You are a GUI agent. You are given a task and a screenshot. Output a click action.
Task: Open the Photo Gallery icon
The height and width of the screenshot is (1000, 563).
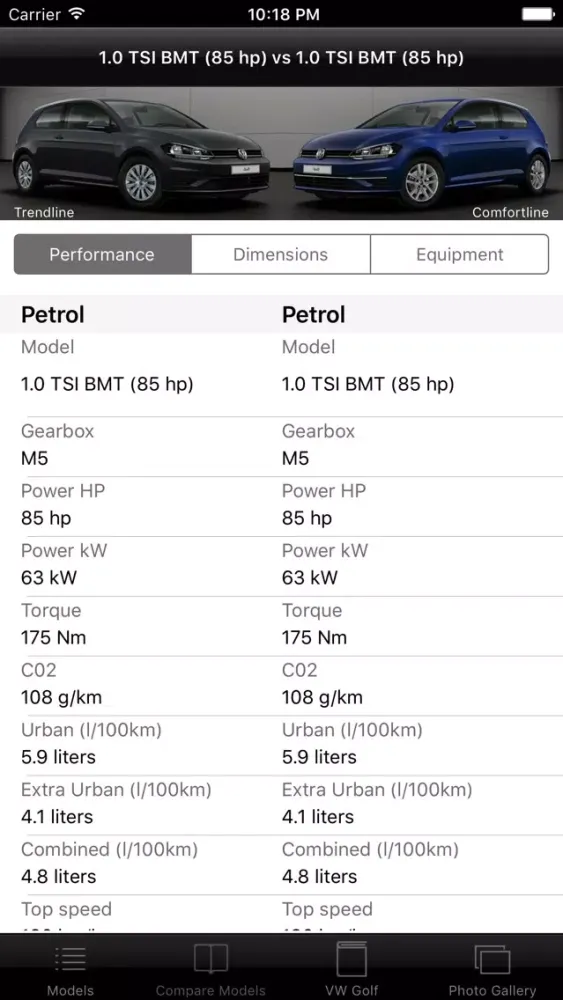[492, 960]
